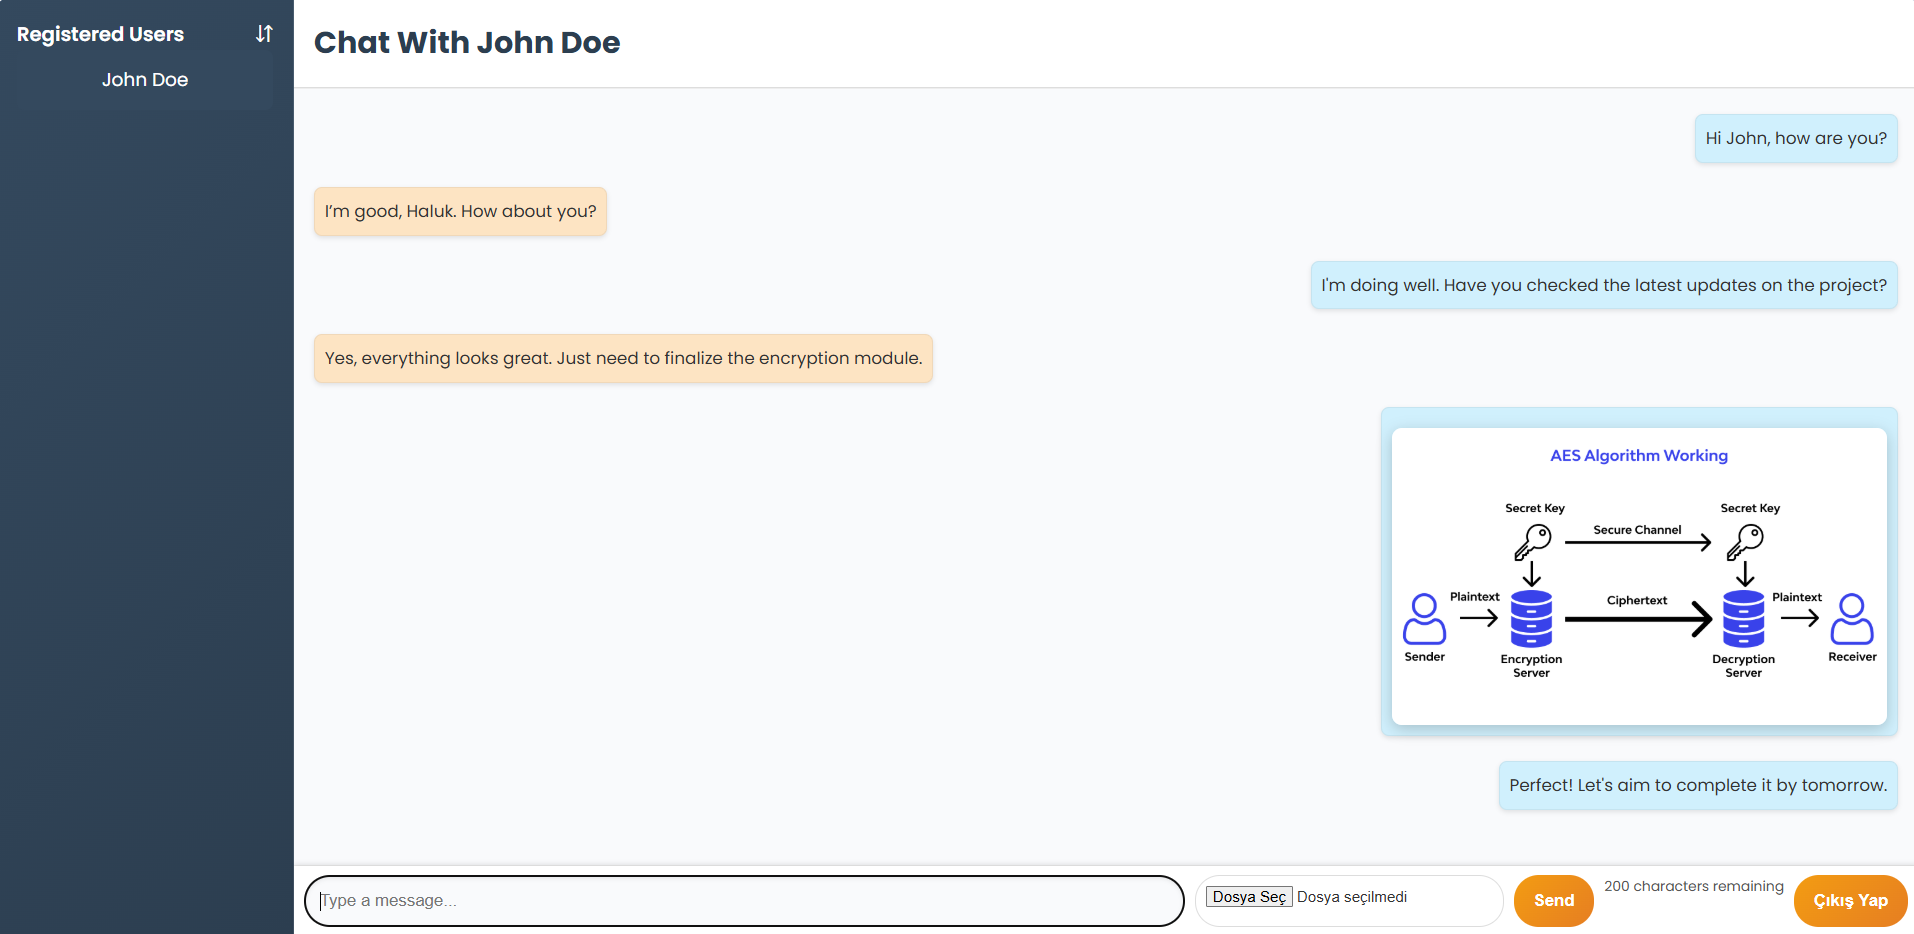Viewport: 1914px width, 934px height.
Task: Click the Sender person icon in the AES diagram
Action: tap(1424, 620)
